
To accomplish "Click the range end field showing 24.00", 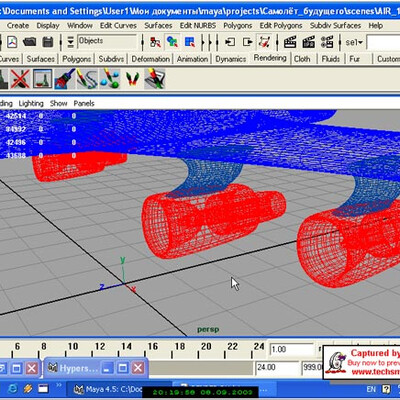I will [277, 368].
